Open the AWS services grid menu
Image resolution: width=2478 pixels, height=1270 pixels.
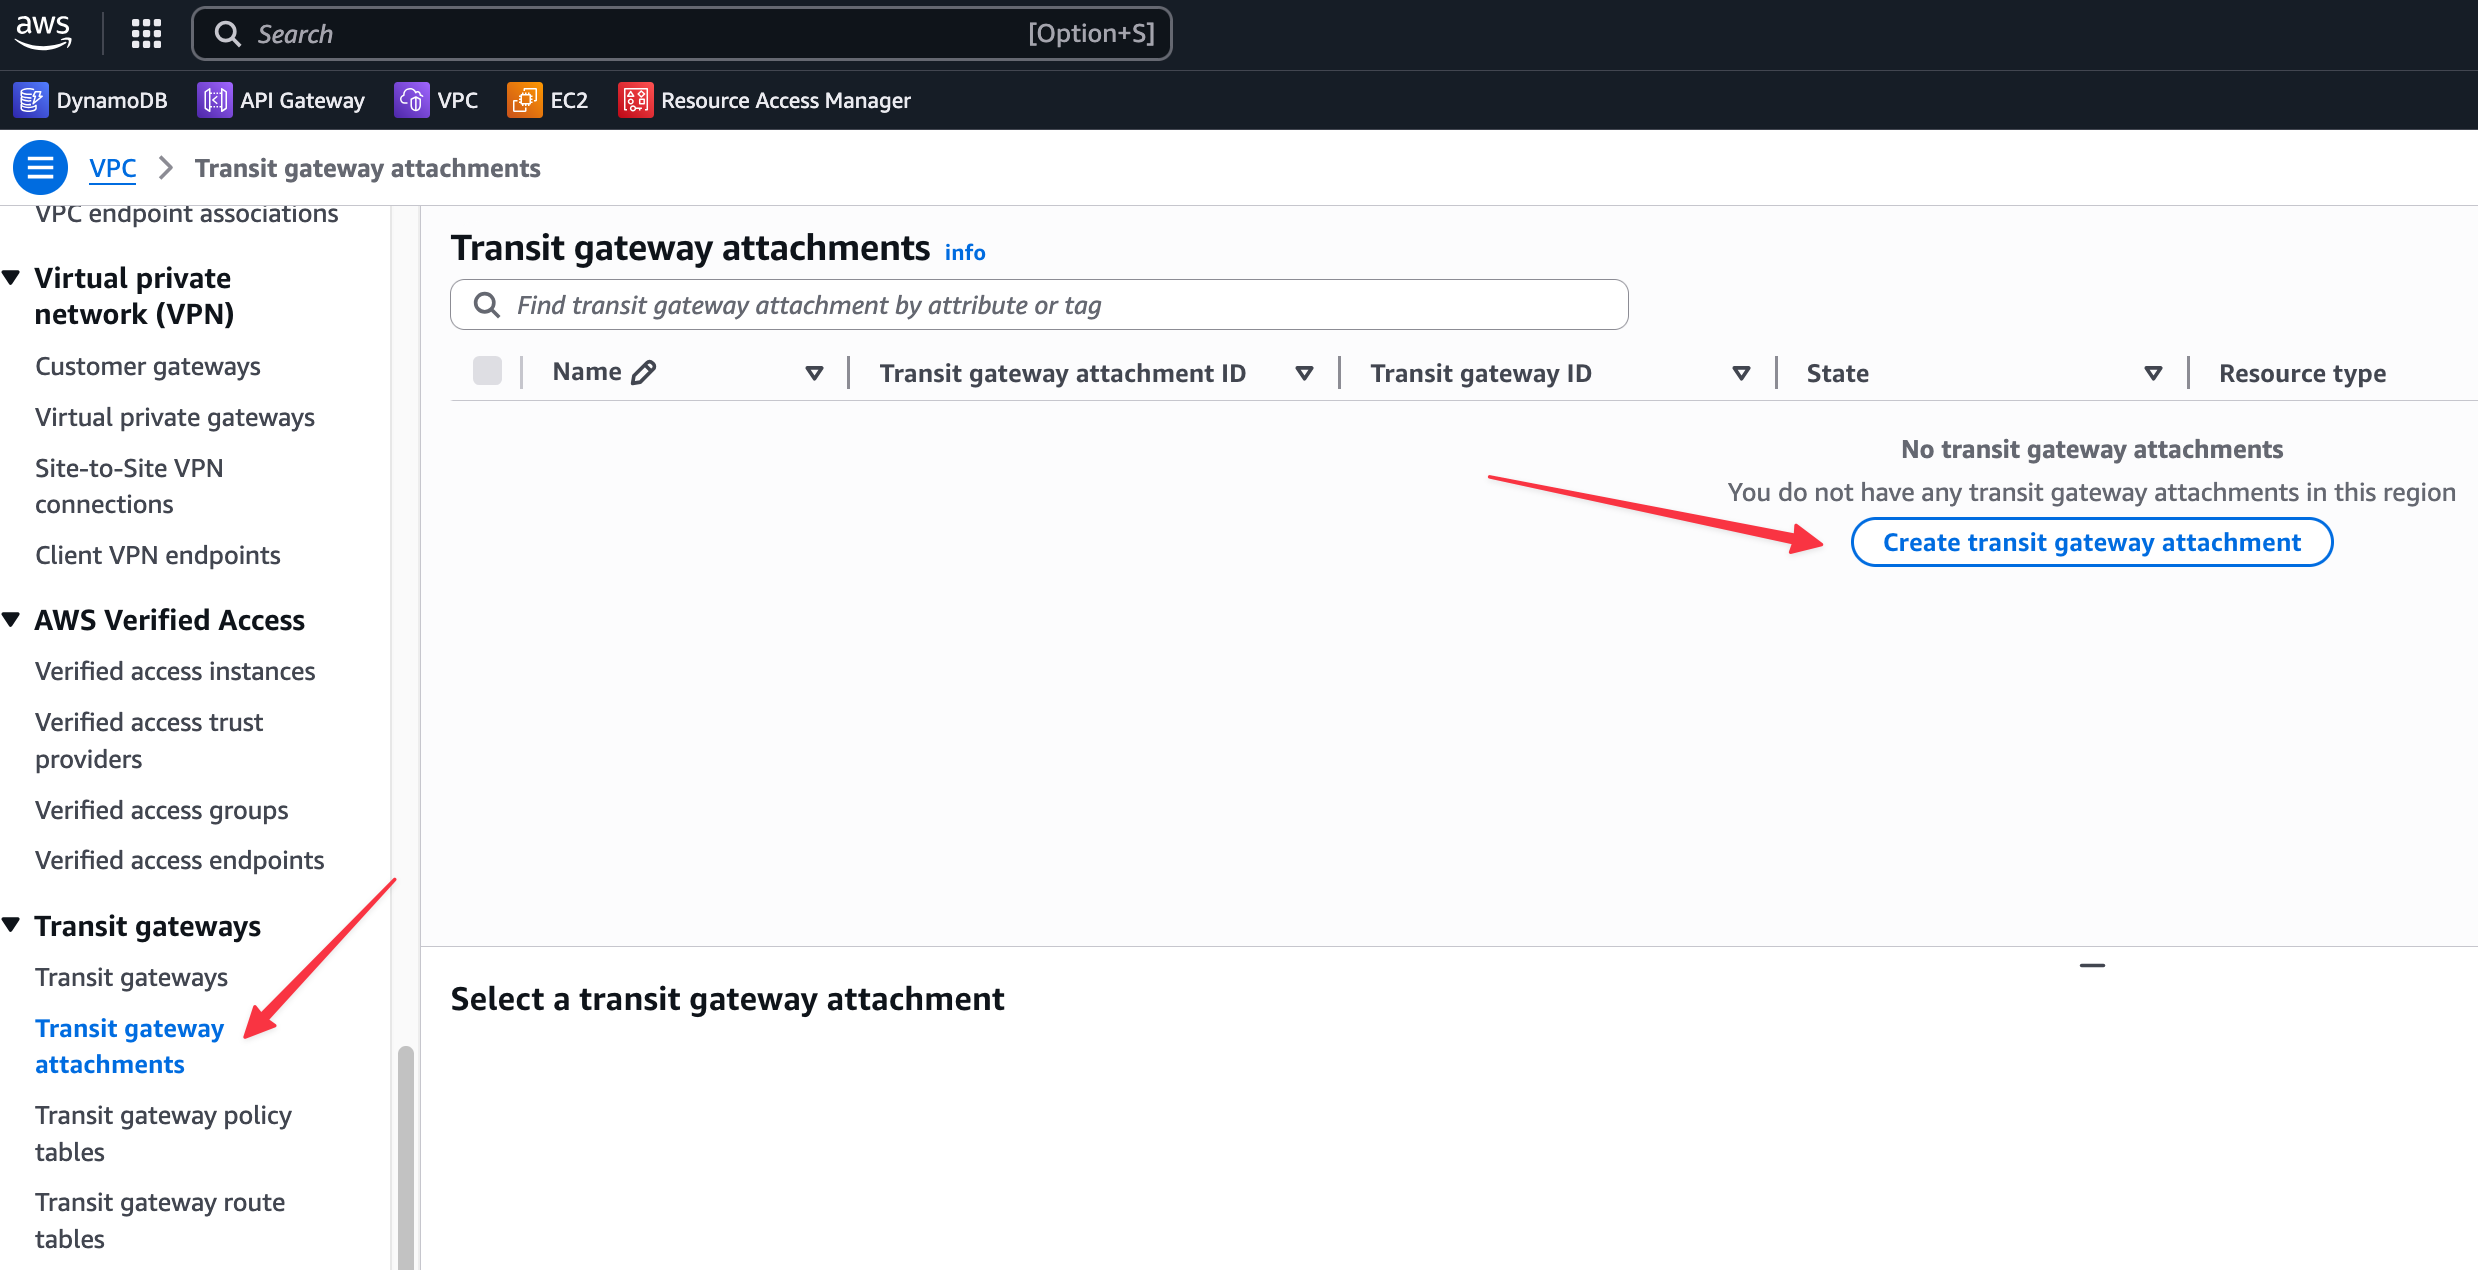145,33
